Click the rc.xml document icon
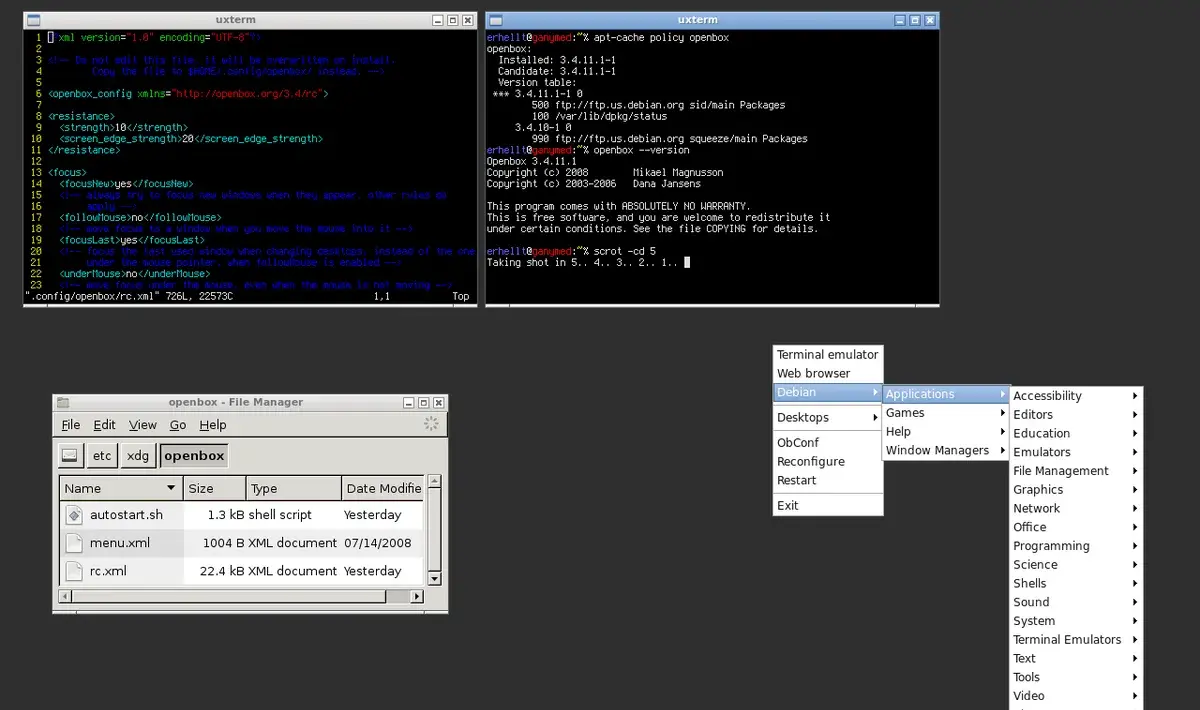Screen dimensions: 1200x710 74,571
